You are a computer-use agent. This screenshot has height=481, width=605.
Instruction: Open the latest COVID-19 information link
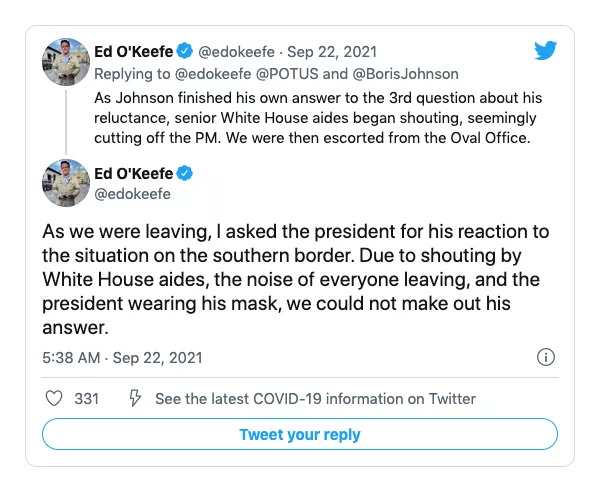click(315, 398)
